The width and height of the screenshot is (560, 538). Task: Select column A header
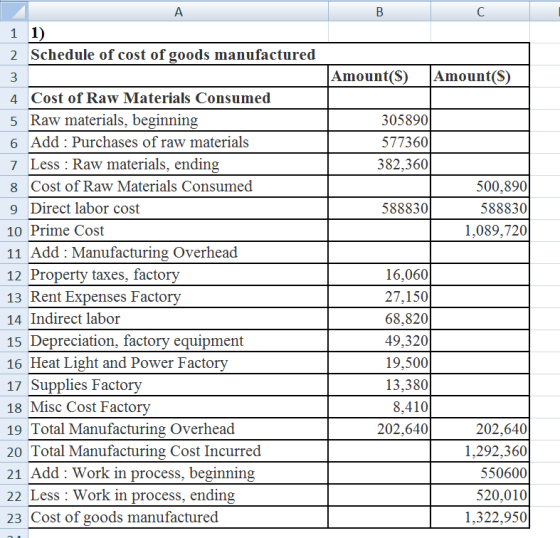pyautogui.click(x=178, y=12)
